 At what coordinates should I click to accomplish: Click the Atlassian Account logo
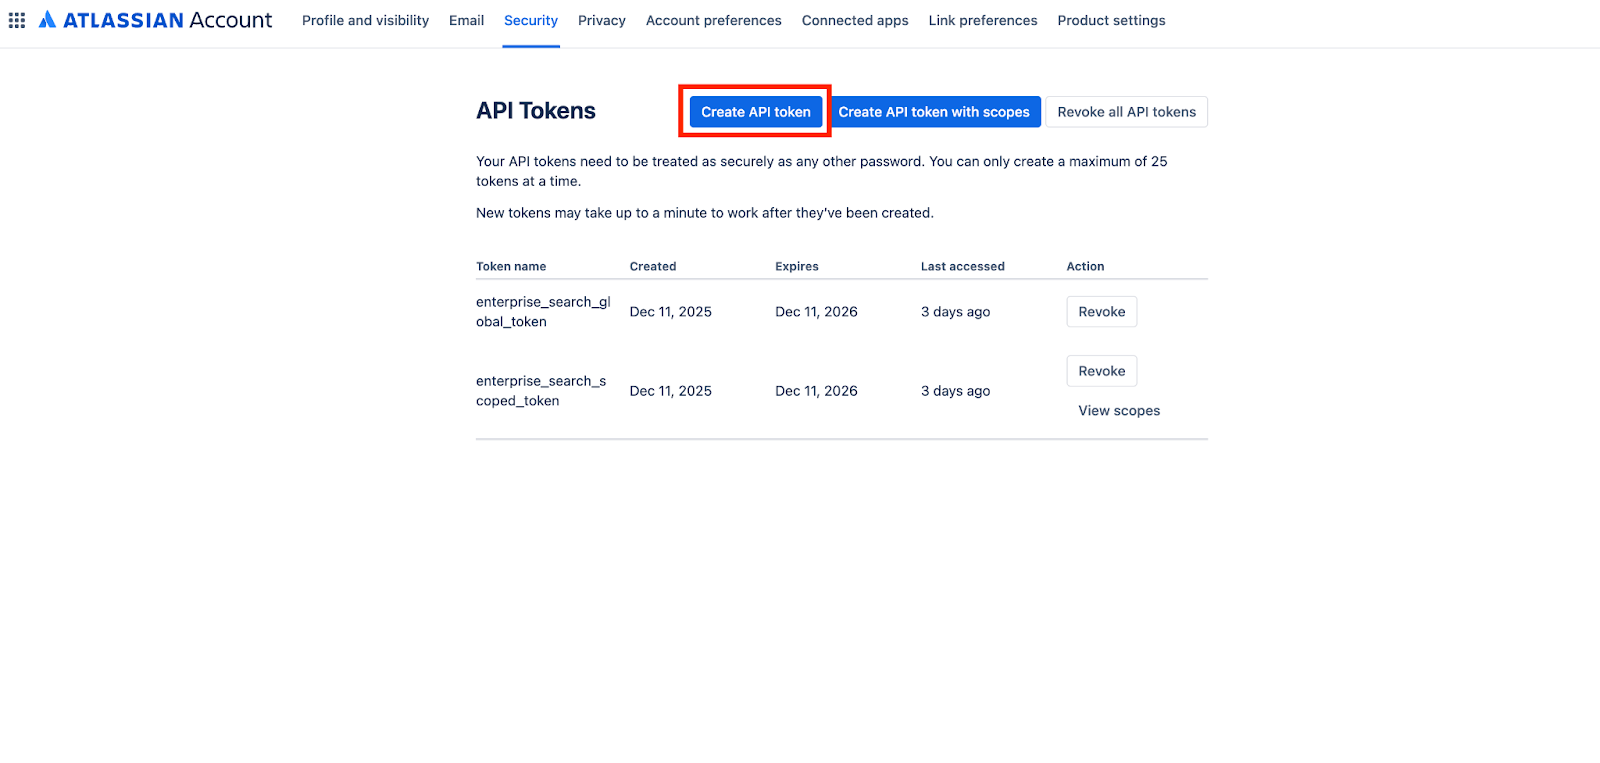(156, 20)
